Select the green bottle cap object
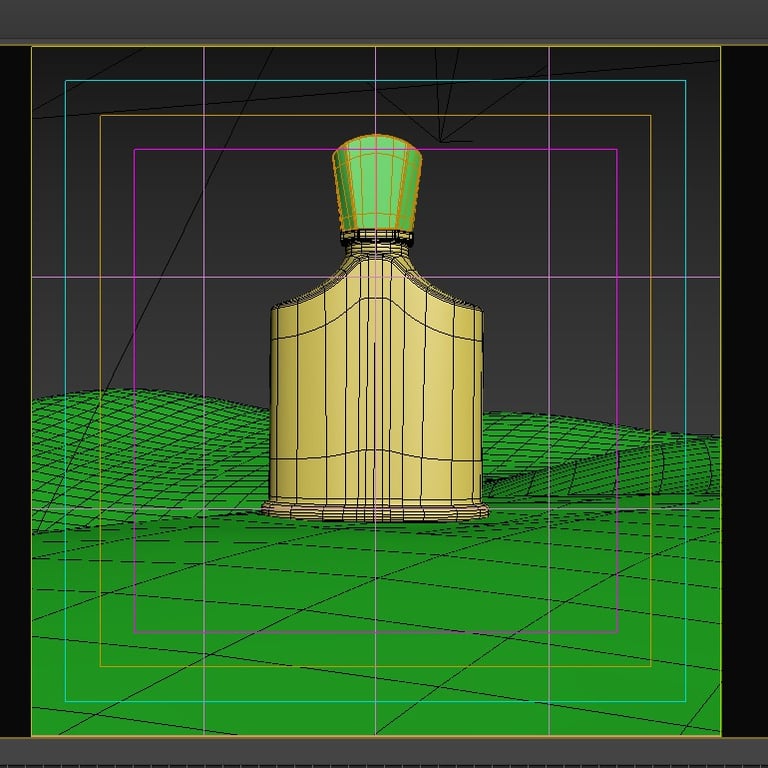The width and height of the screenshot is (768, 768). 377,182
